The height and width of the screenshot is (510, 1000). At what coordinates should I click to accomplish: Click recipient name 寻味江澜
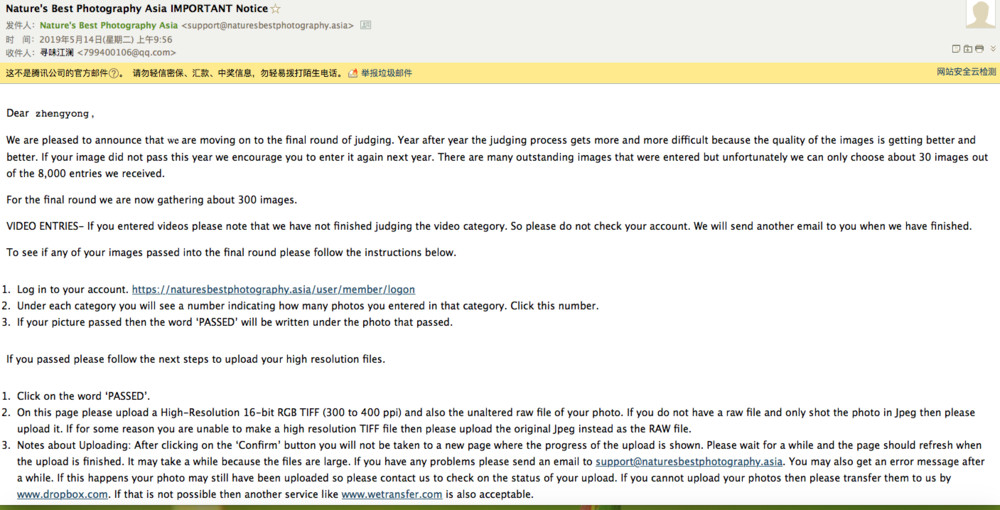57,53
